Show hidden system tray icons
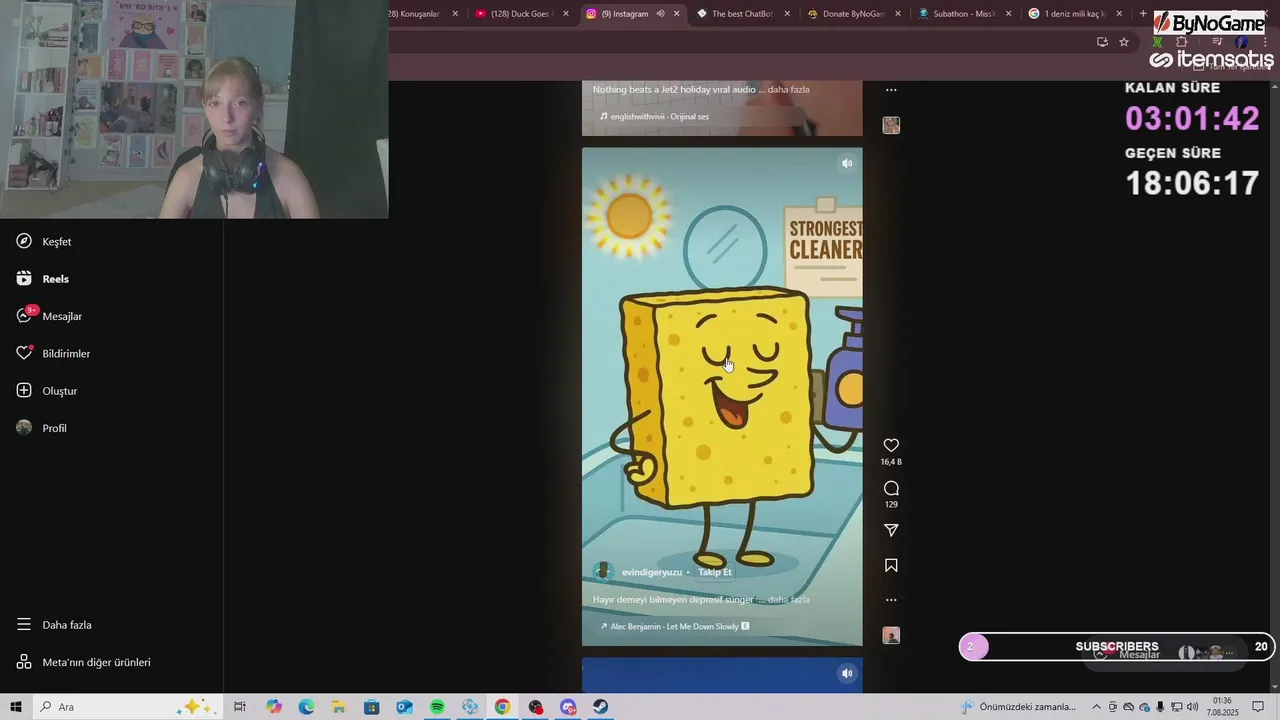The height and width of the screenshot is (720, 1280). [x=1096, y=707]
